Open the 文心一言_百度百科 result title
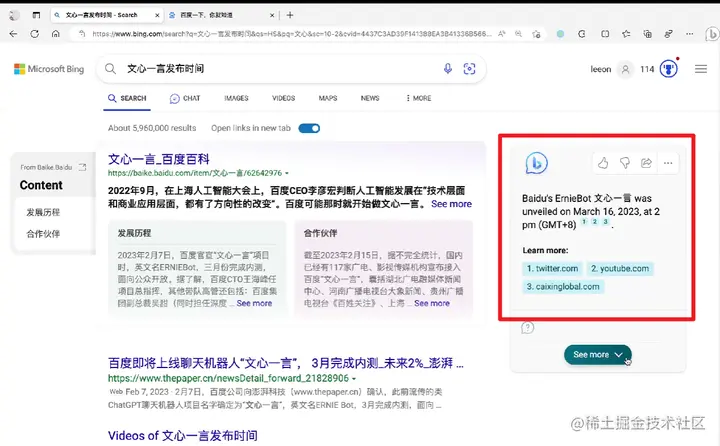The width and height of the screenshot is (720, 446). tap(158, 159)
